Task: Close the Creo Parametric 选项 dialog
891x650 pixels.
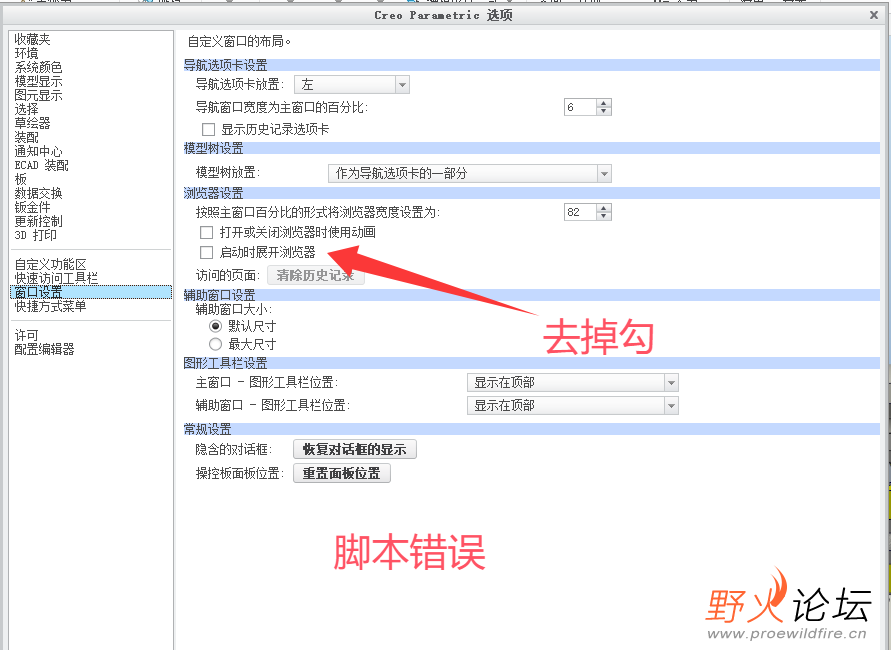Action: 874,15
